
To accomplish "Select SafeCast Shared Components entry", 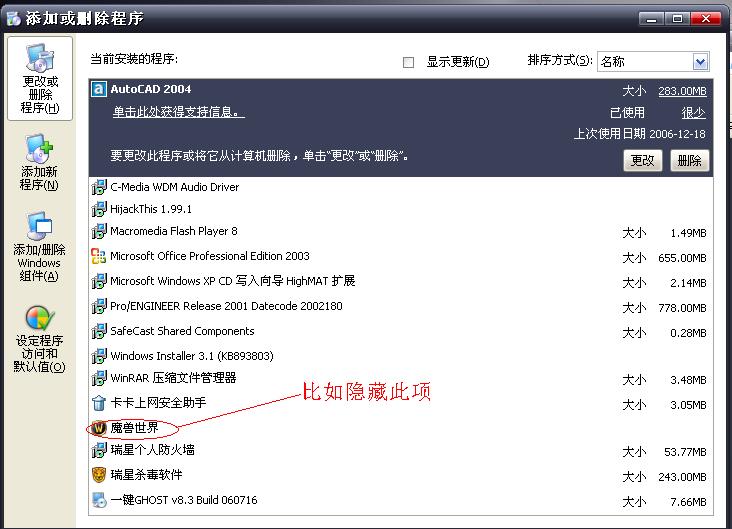I will tap(401, 331).
